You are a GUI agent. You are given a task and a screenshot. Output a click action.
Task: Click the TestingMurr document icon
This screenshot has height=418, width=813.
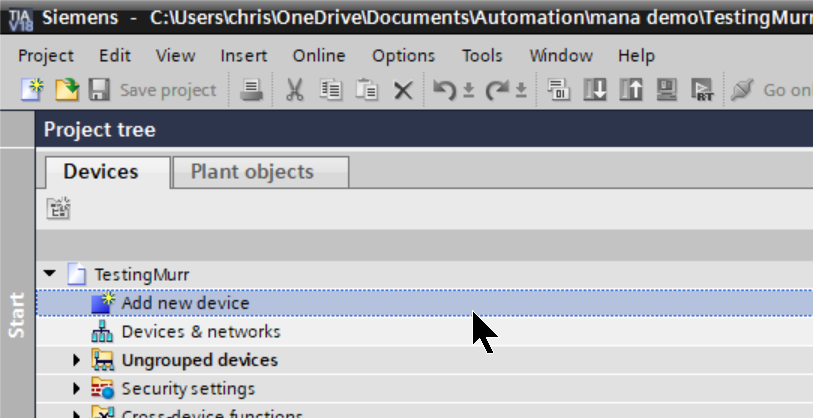pyautogui.click(x=76, y=274)
